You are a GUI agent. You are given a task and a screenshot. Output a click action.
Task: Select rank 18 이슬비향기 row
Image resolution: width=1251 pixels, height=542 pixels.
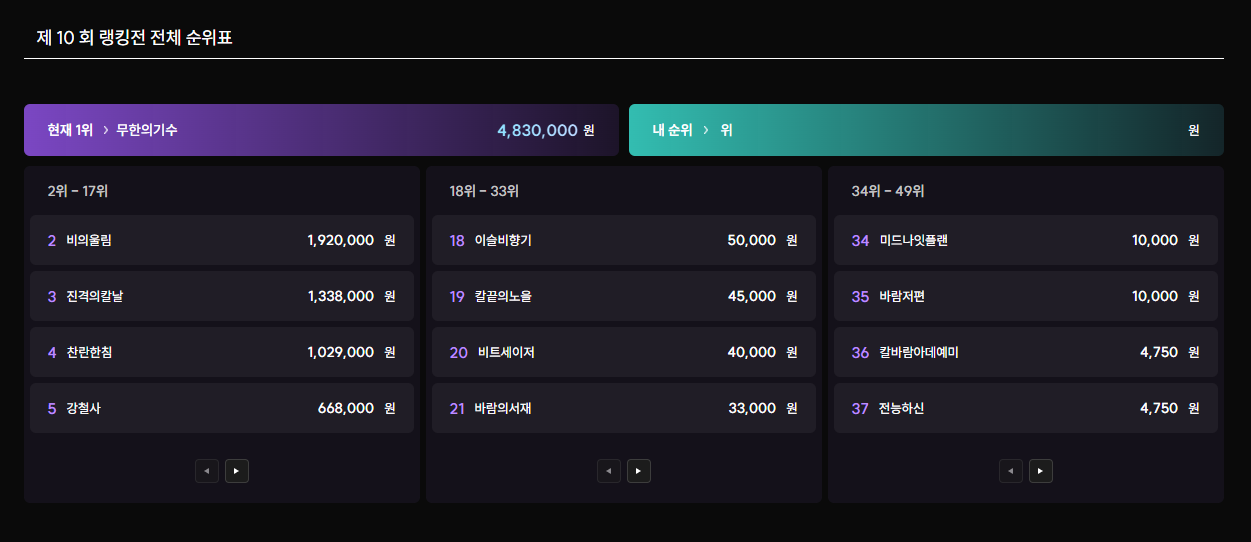click(624, 240)
